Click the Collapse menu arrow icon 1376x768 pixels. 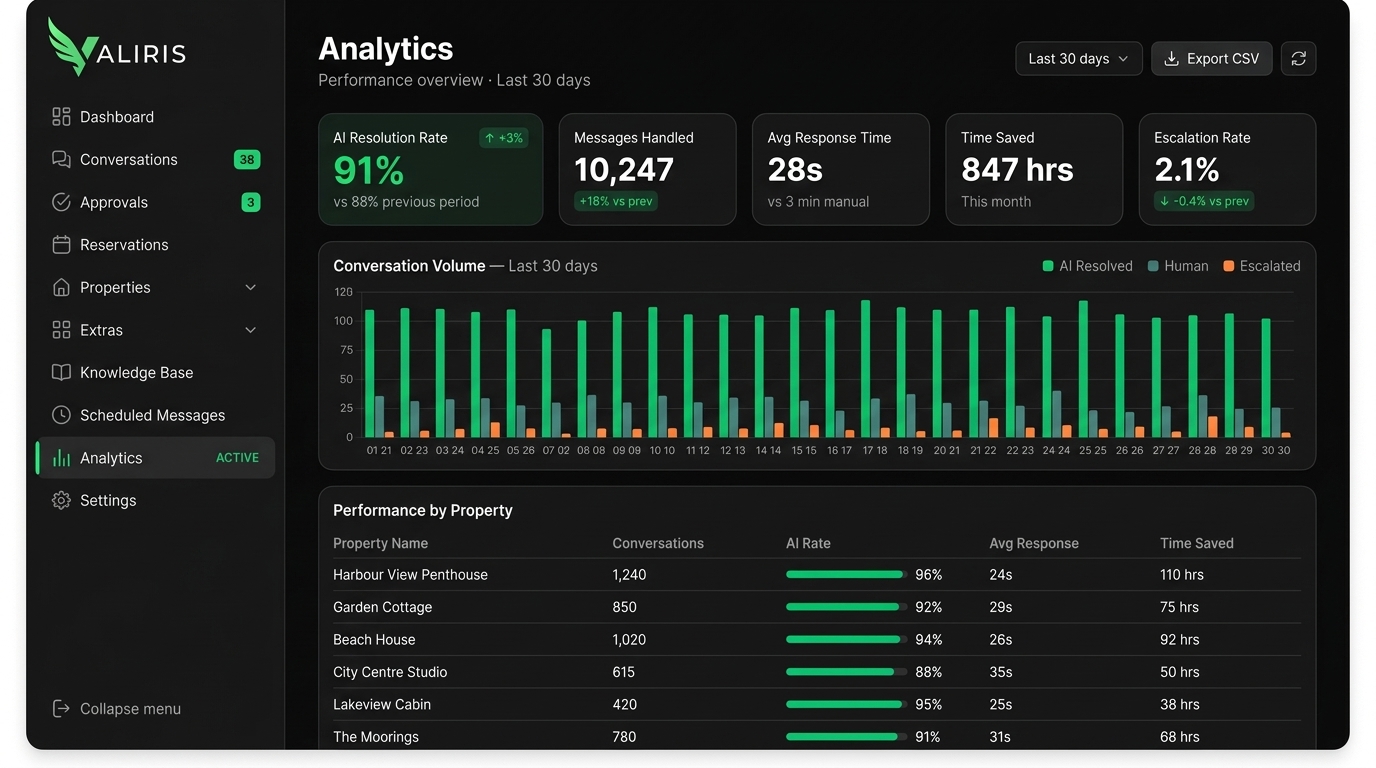pos(61,709)
